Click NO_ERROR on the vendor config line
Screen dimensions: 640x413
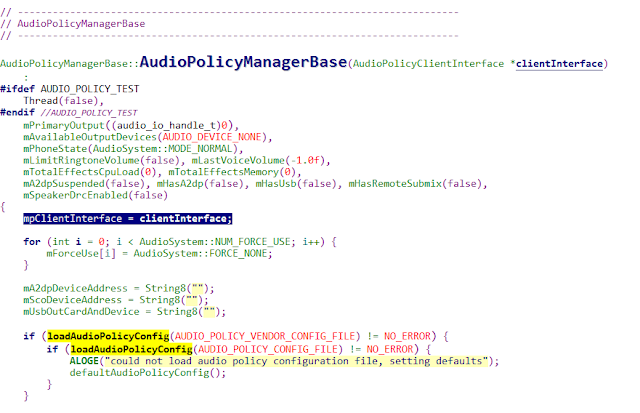(407, 336)
